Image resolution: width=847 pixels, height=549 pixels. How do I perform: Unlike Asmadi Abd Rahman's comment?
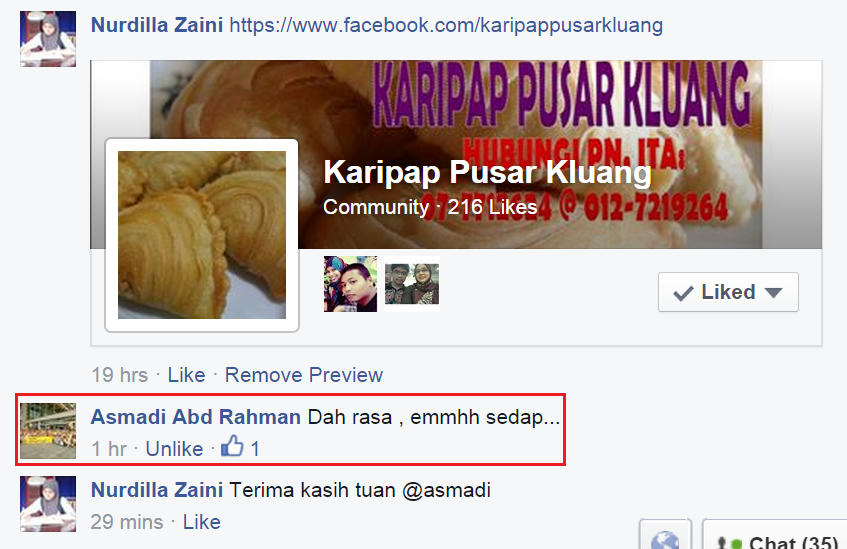coord(174,448)
